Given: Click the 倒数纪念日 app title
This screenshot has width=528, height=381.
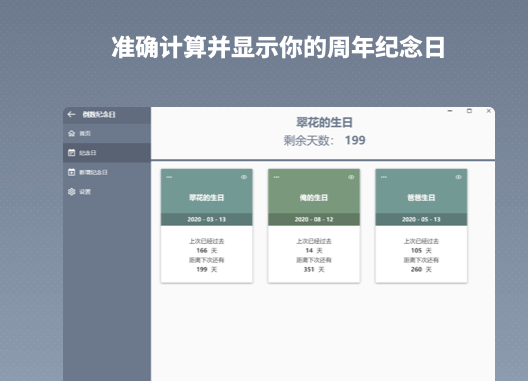Looking at the screenshot, I should (99, 115).
